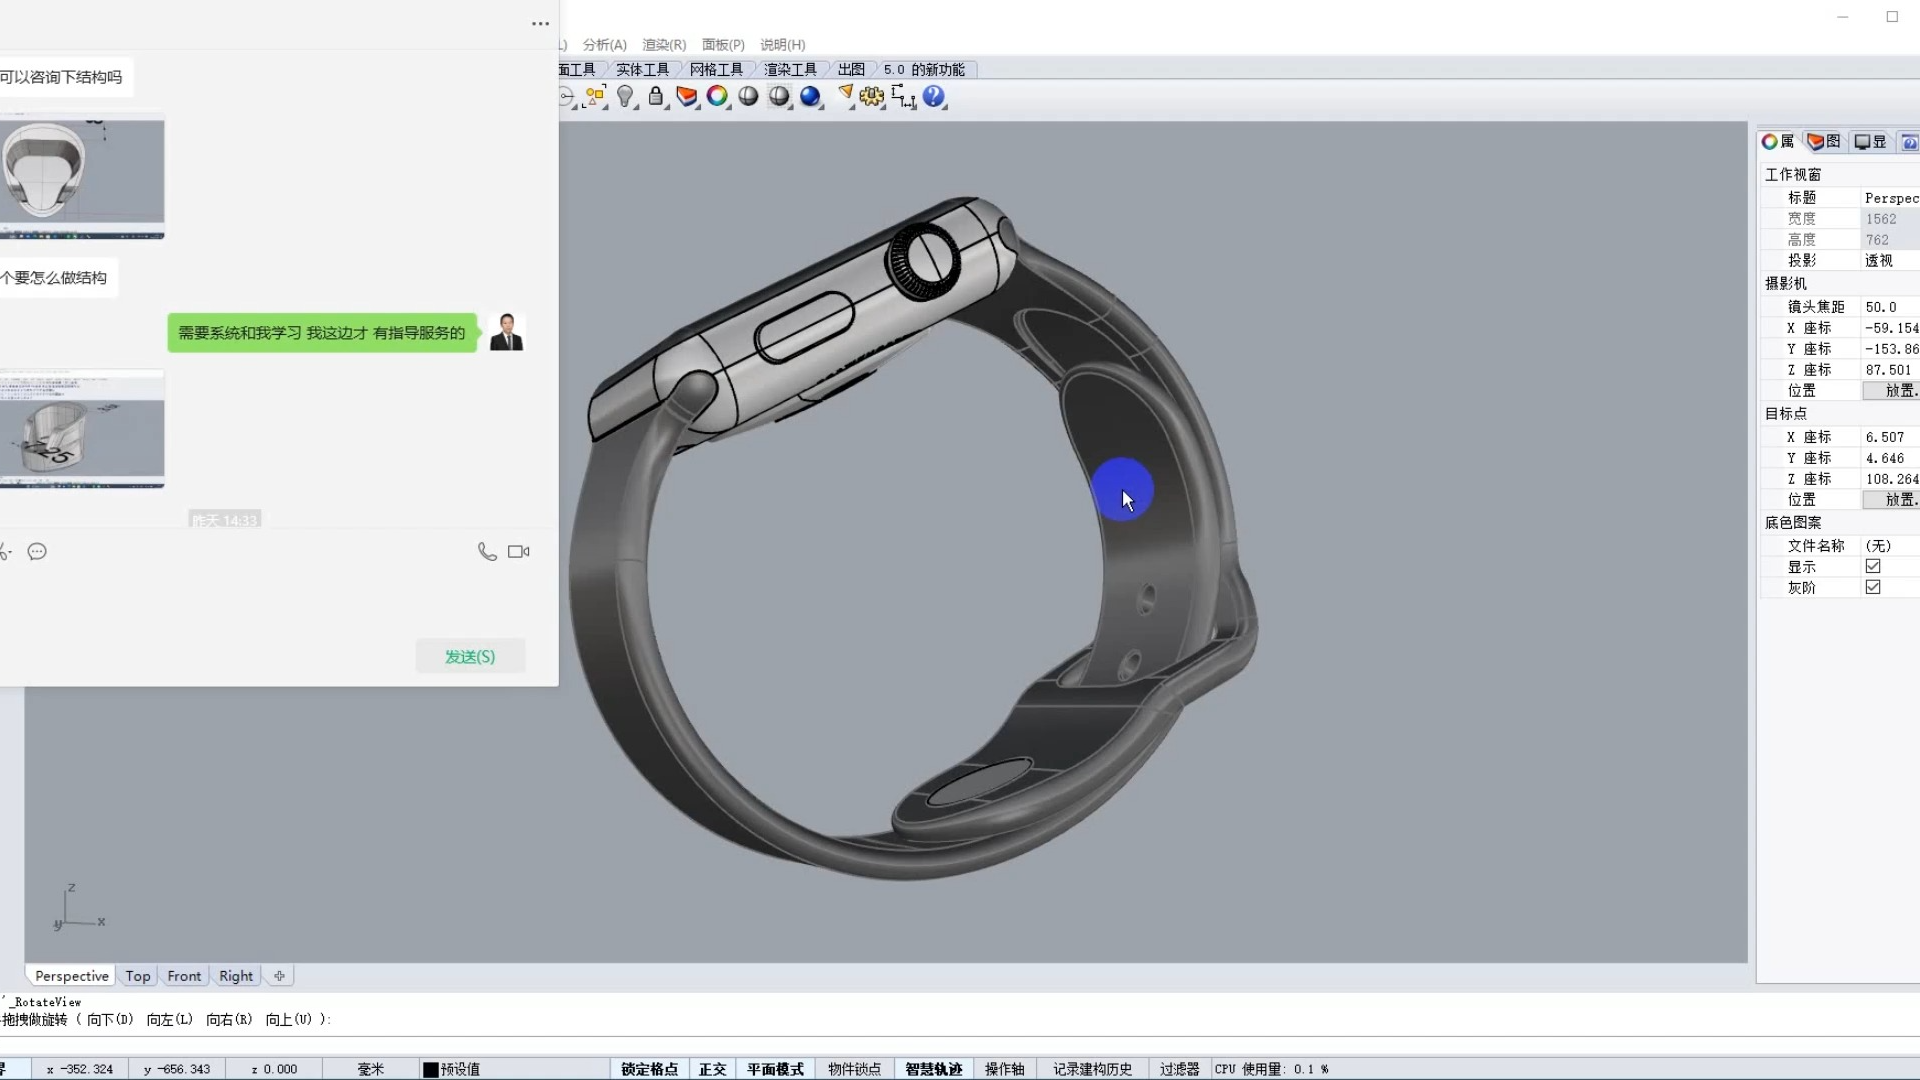
Task: Toggle the material preview render icon
Action: [x=811, y=95]
